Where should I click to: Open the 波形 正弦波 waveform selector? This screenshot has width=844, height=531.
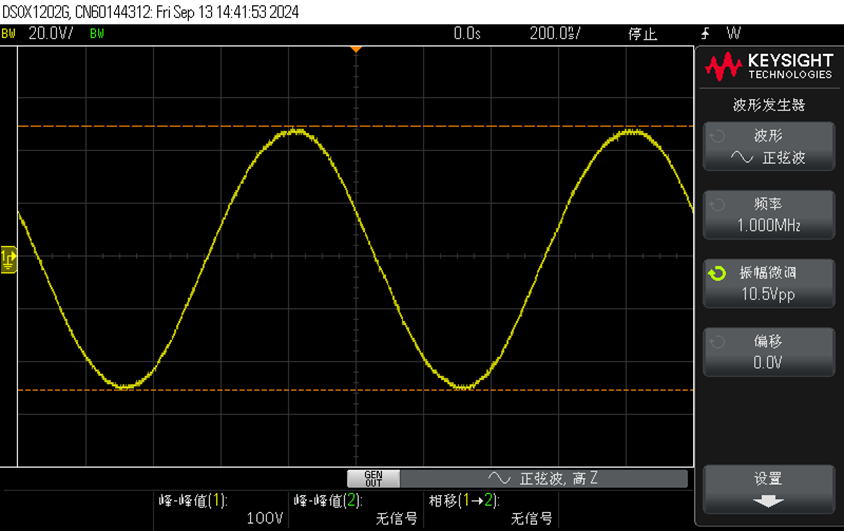768,147
